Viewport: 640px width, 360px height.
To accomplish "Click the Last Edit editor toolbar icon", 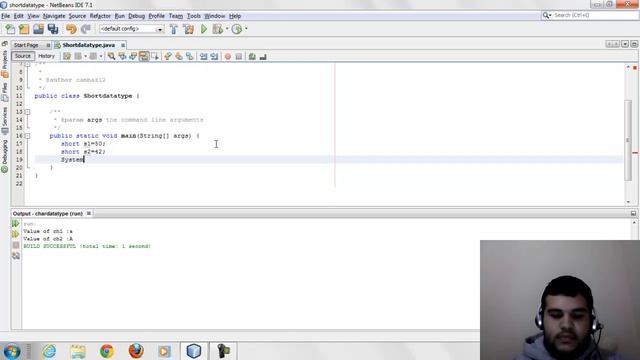I will click(x=67, y=56).
